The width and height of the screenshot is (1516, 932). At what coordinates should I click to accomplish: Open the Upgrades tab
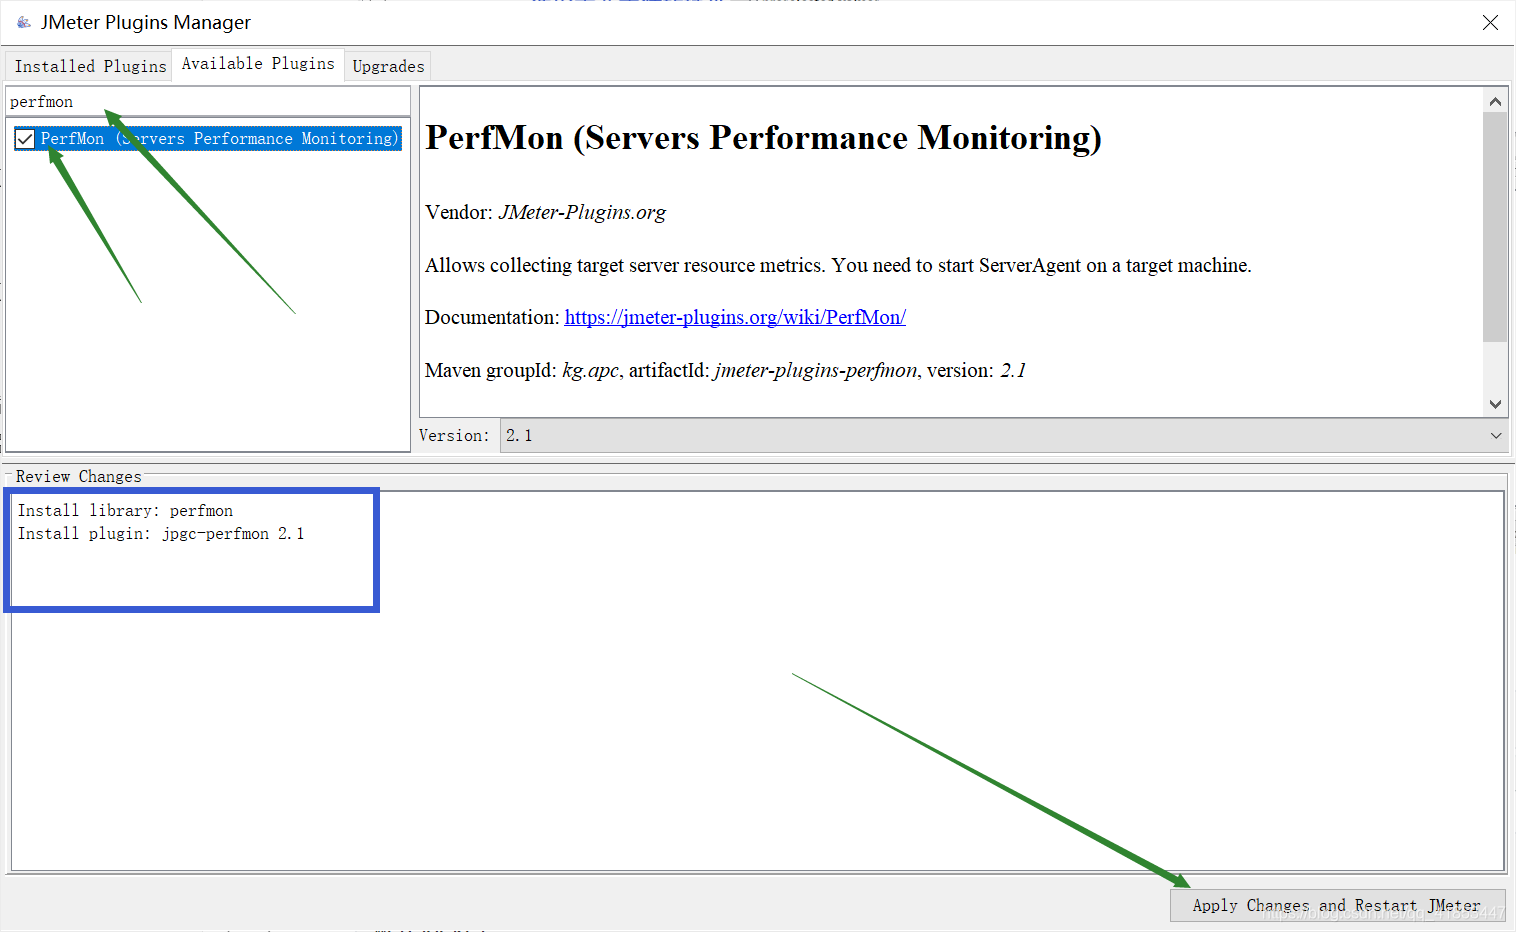pyautogui.click(x=388, y=66)
